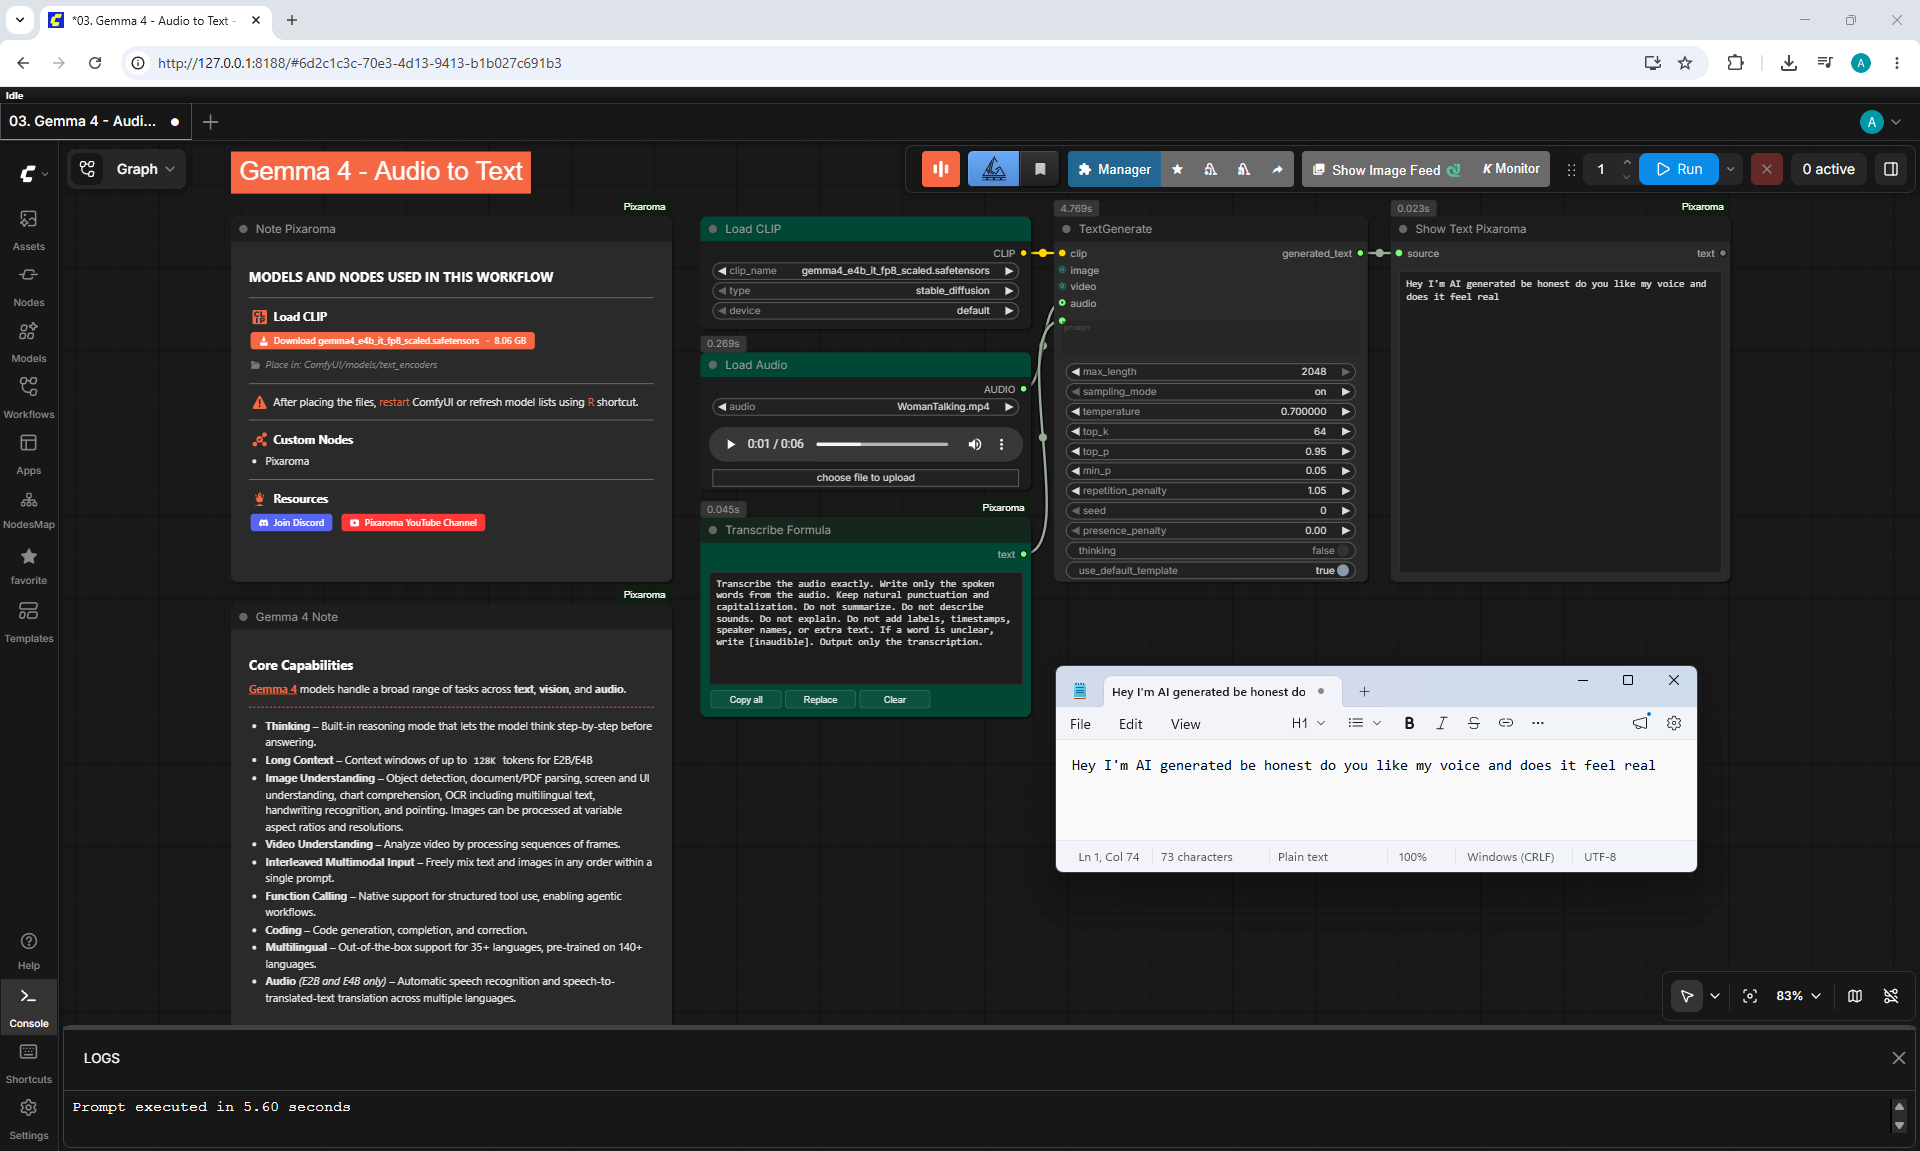
Task: Click the bookmark icon in the toolbar
Action: click(x=1040, y=169)
